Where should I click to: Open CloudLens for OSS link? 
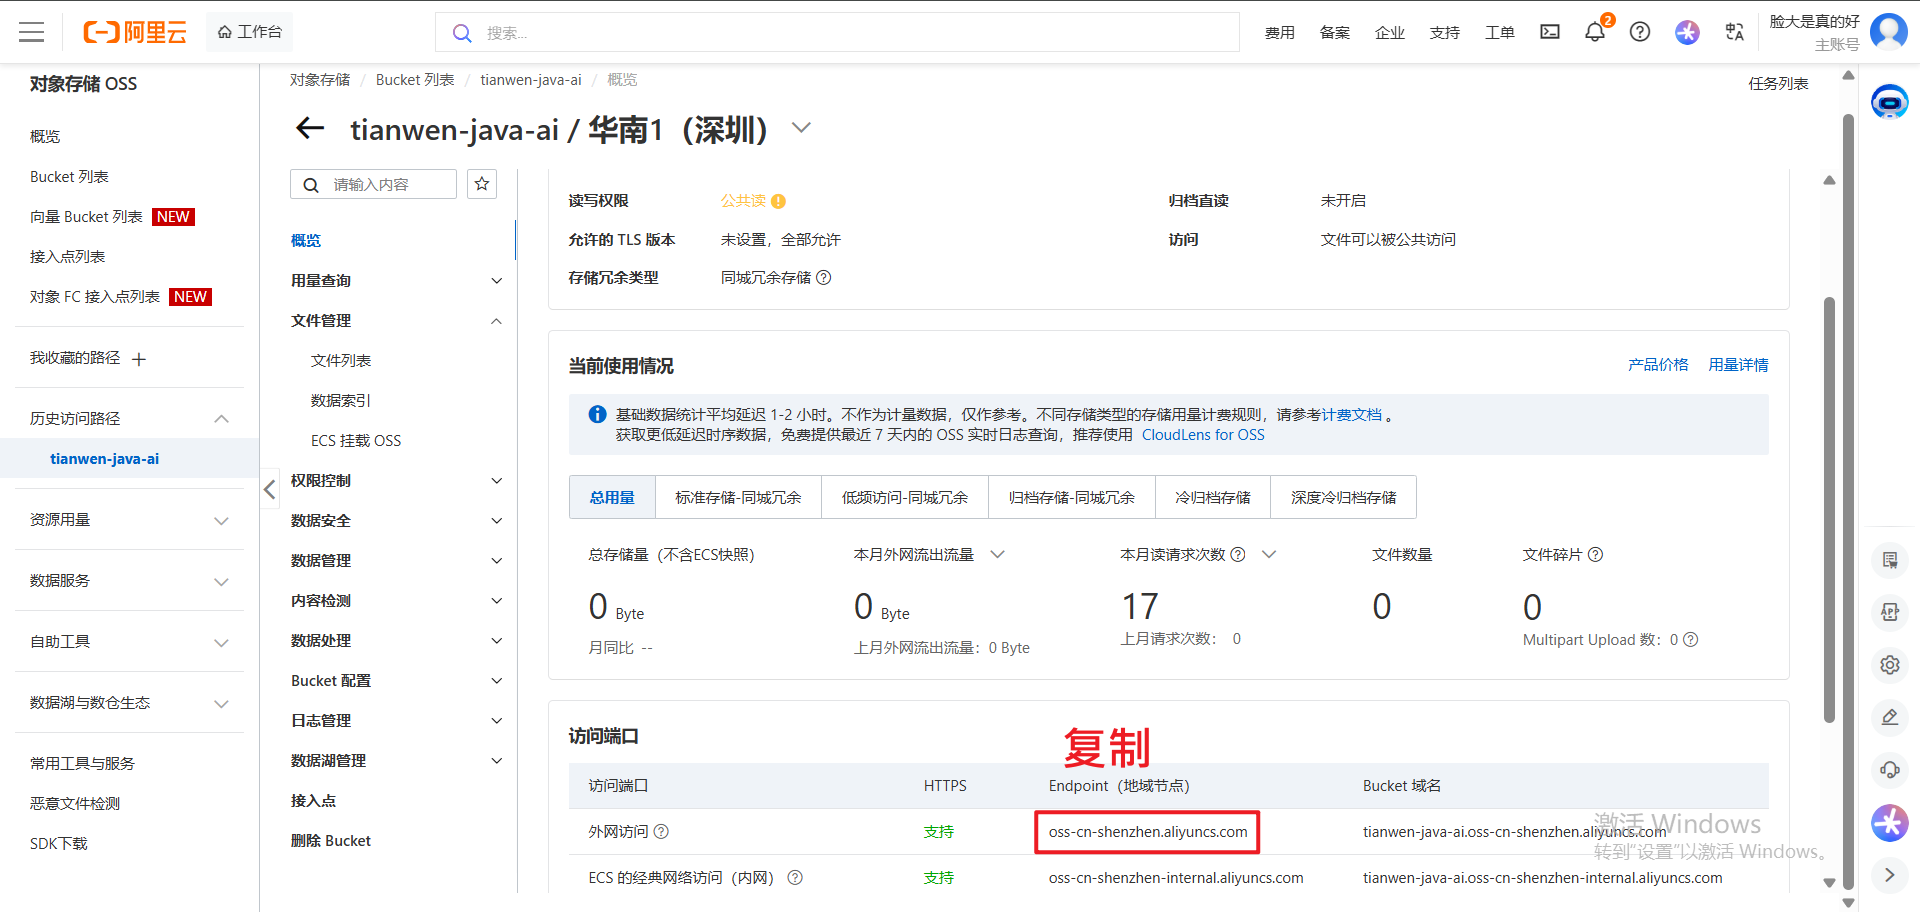(x=1203, y=435)
